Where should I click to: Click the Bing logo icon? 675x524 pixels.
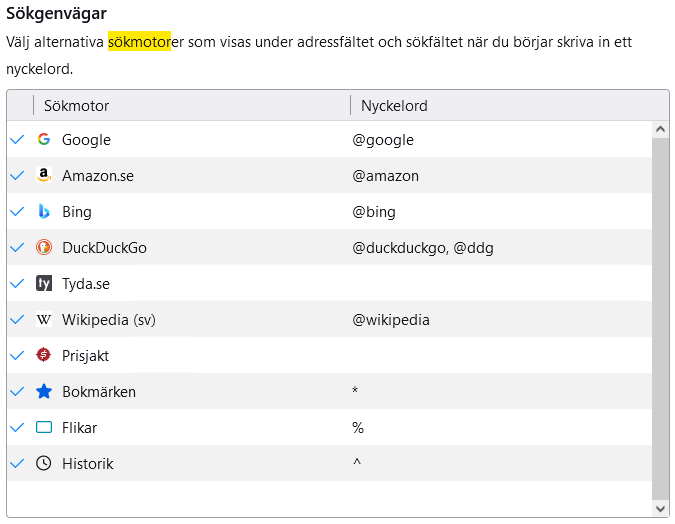[43, 212]
